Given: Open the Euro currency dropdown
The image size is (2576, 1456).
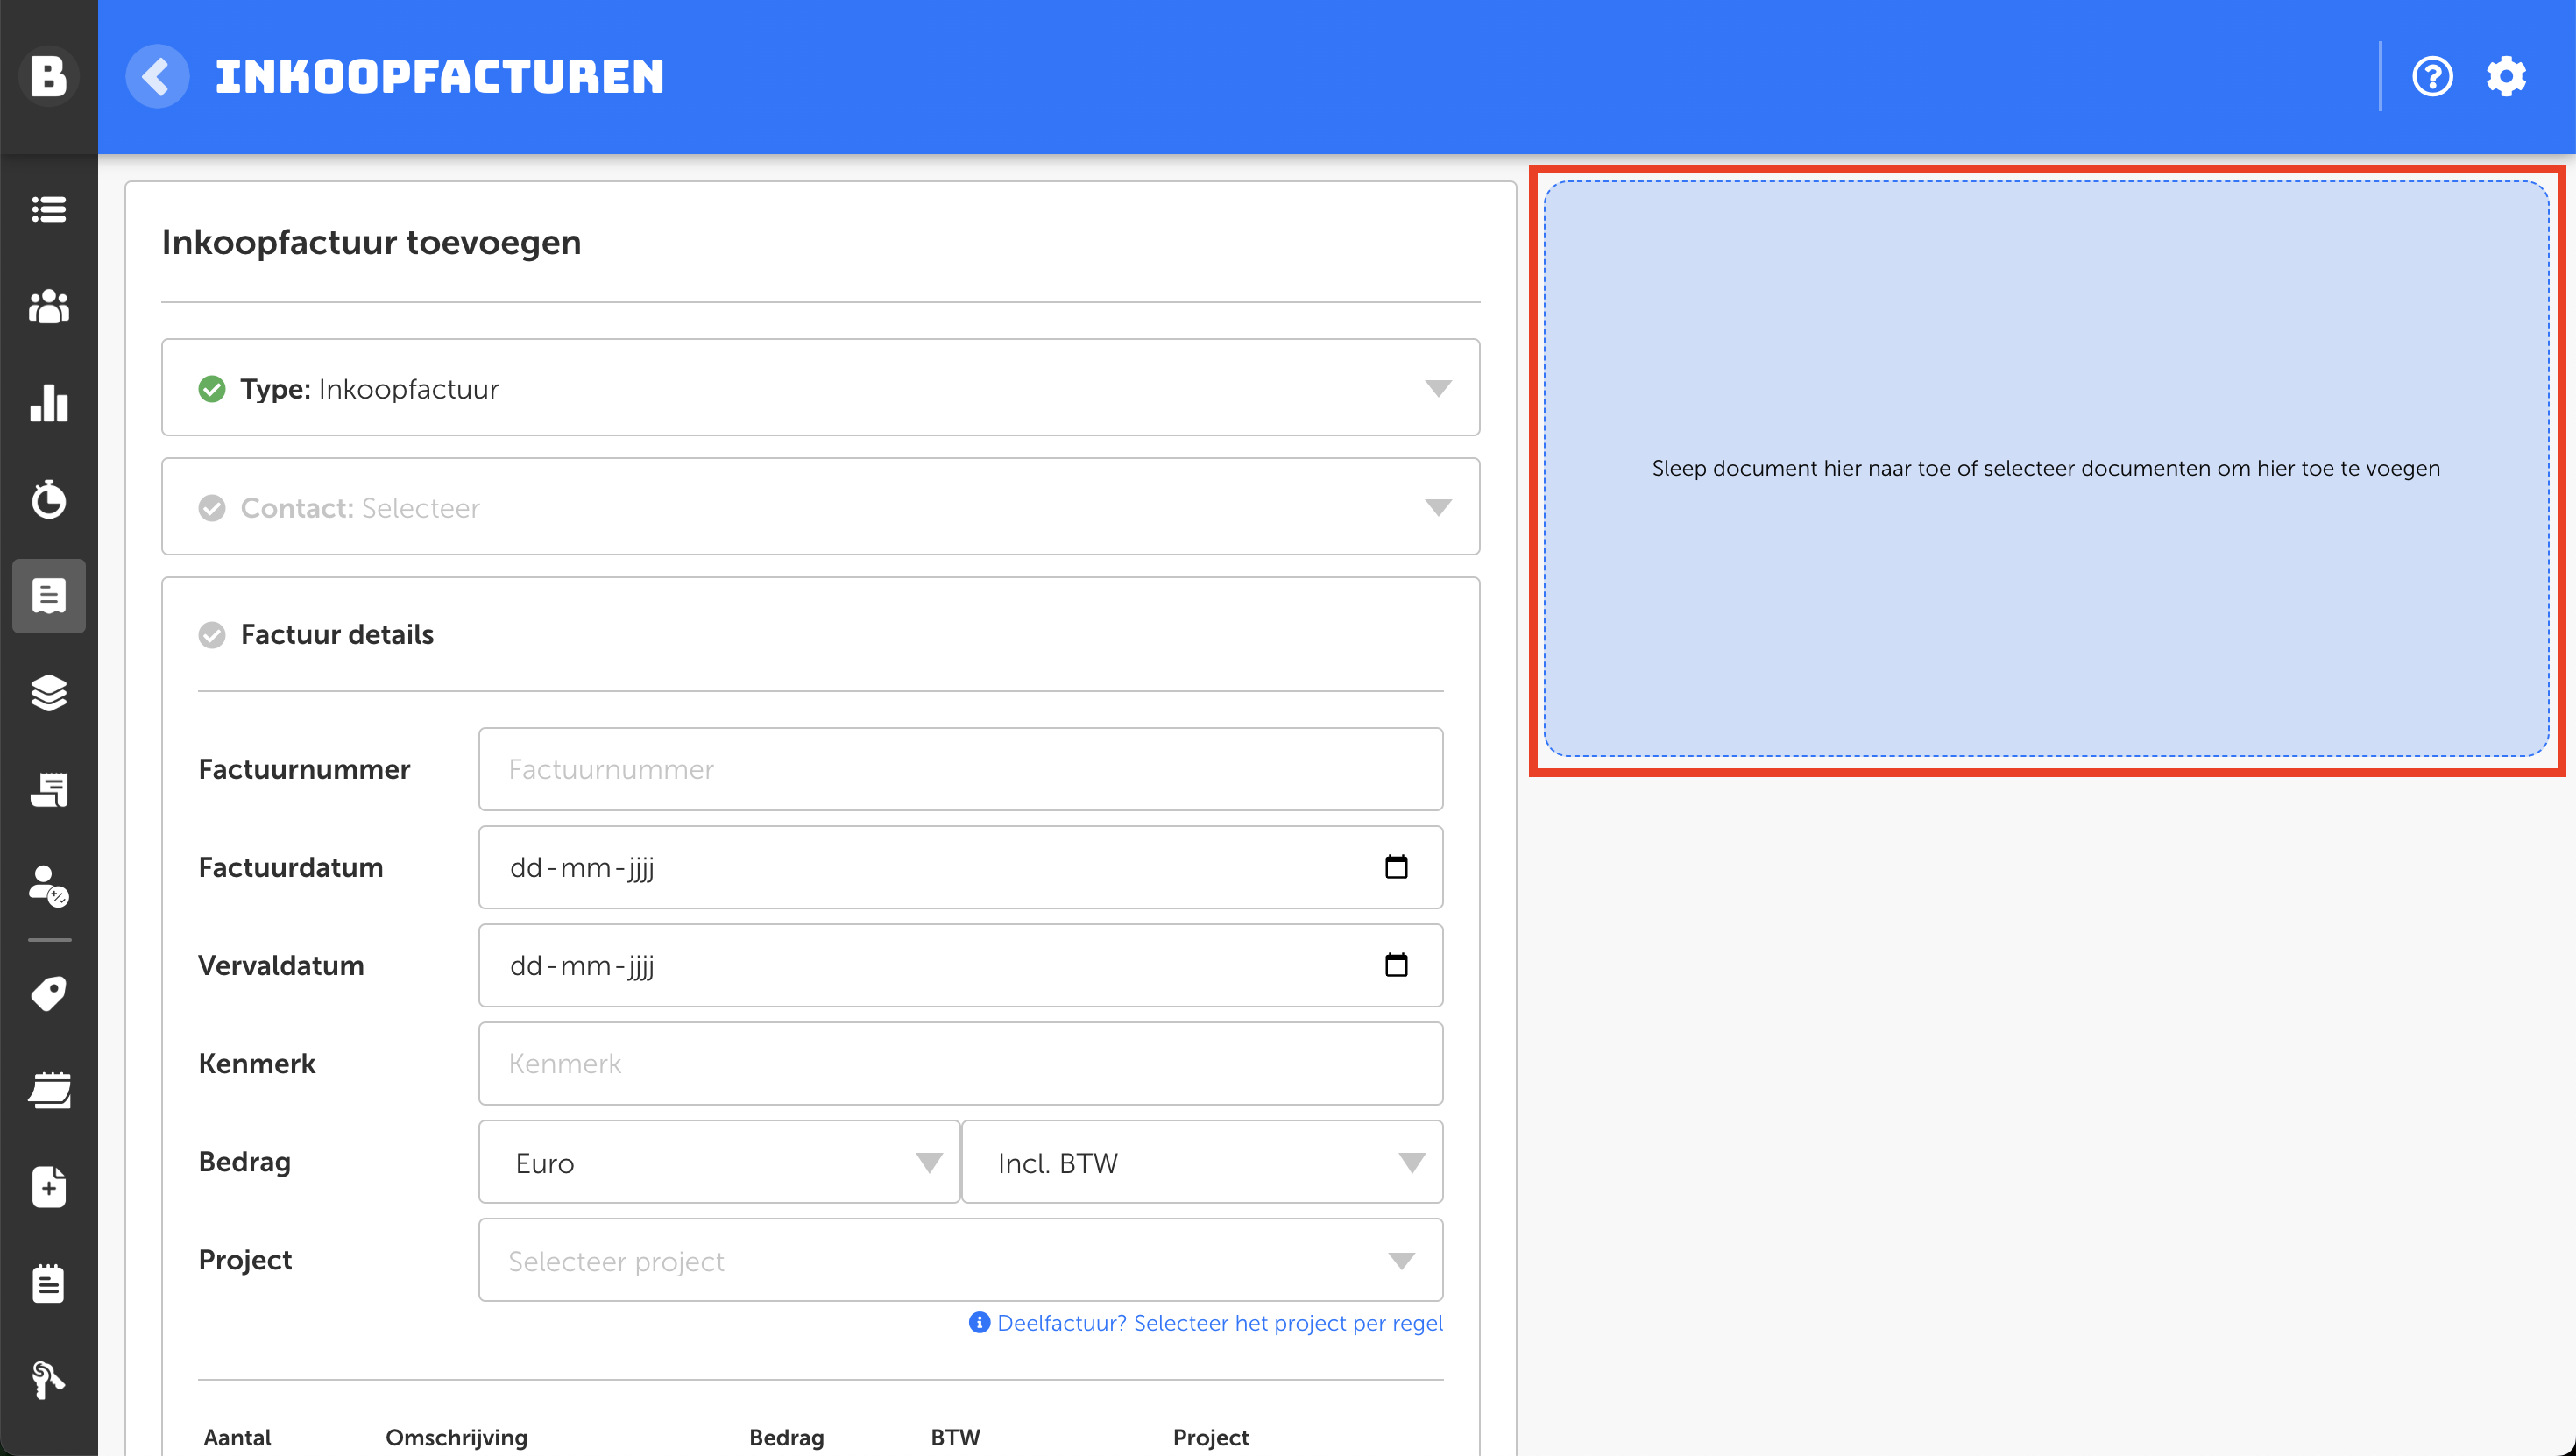Looking at the screenshot, I should [718, 1162].
